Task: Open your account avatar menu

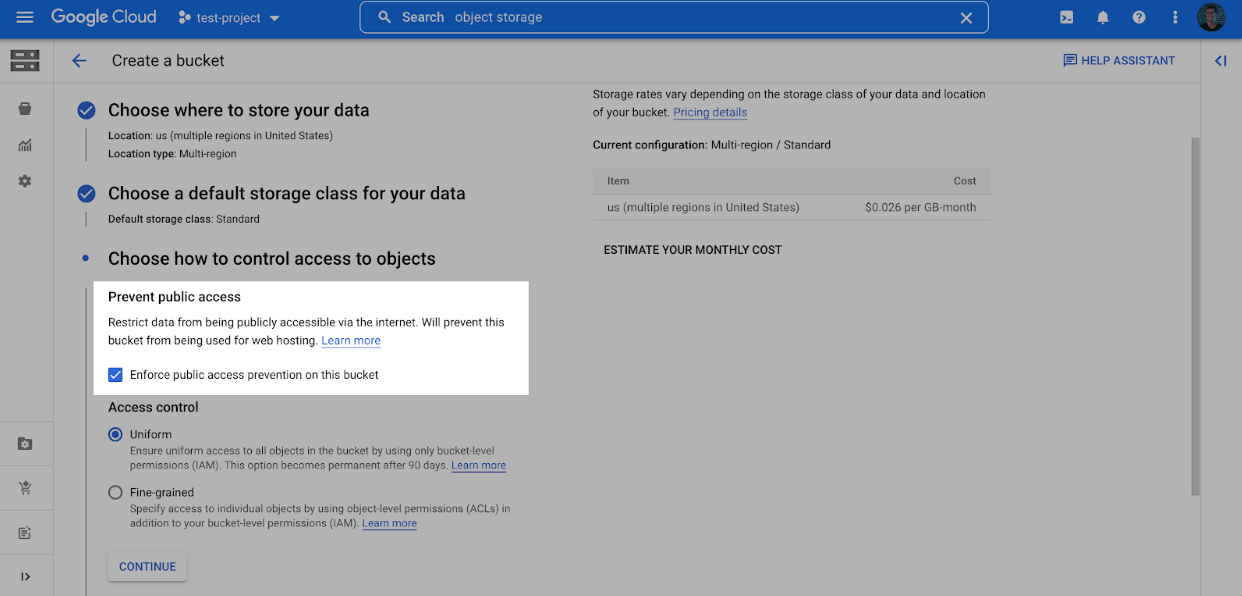Action: coord(1210,17)
